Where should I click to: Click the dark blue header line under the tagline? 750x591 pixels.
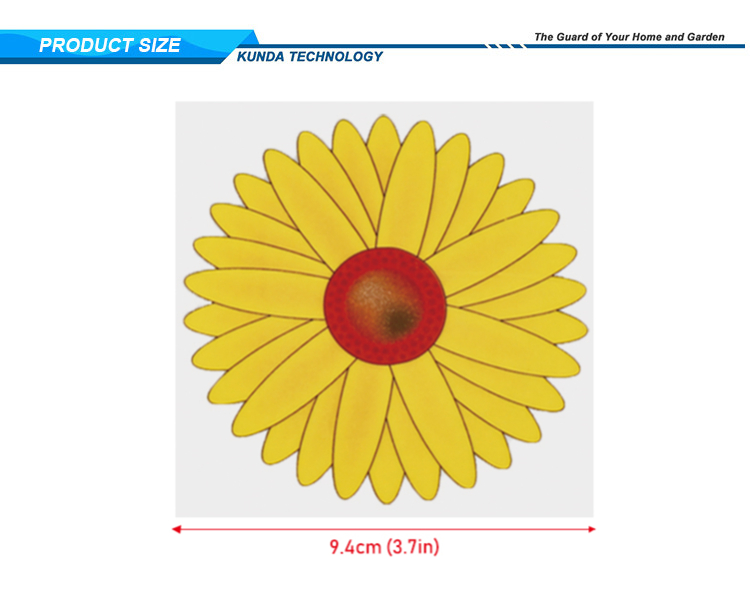click(640, 46)
